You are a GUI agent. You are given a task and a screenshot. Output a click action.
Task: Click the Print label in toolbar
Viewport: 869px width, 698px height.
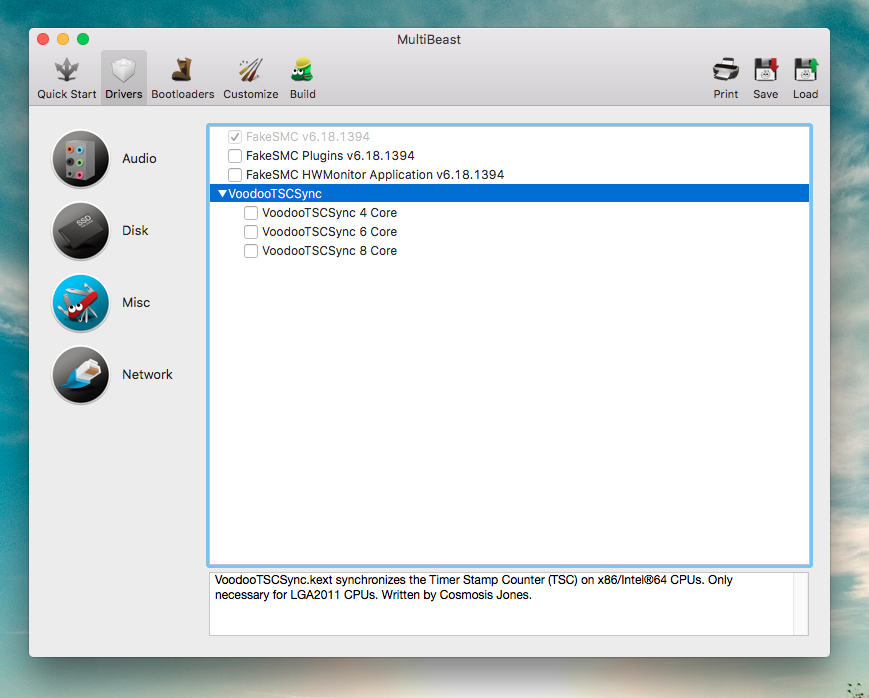point(725,94)
